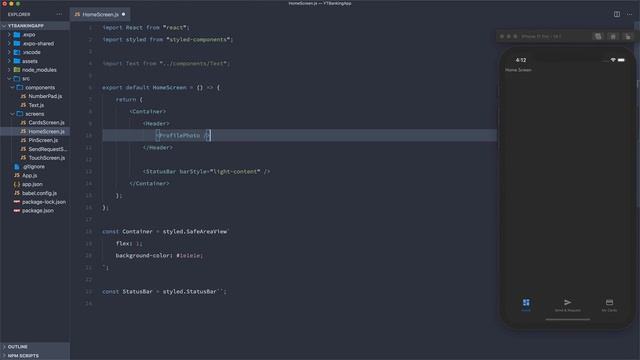Click the simulator window title iPhone 11 Pro
This screenshot has width=640, height=360.
[541, 36]
